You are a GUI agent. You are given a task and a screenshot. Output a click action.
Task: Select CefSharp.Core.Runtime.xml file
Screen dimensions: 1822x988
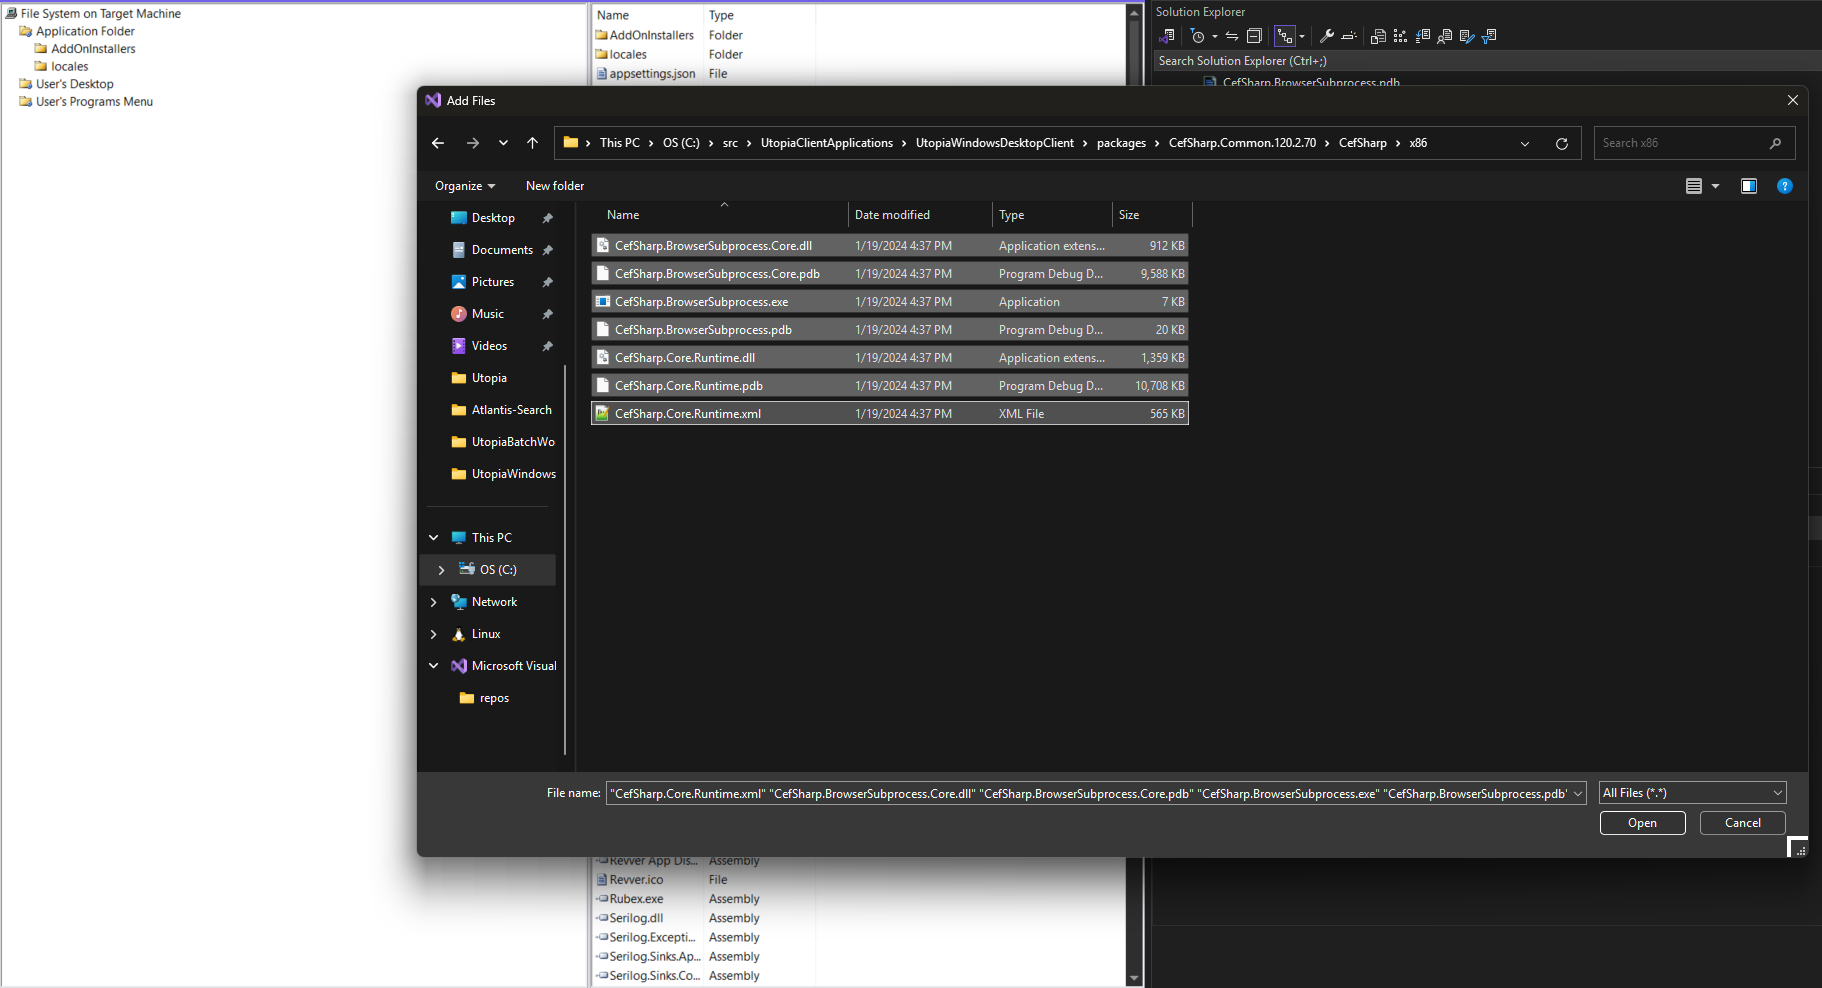pos(890,414)
